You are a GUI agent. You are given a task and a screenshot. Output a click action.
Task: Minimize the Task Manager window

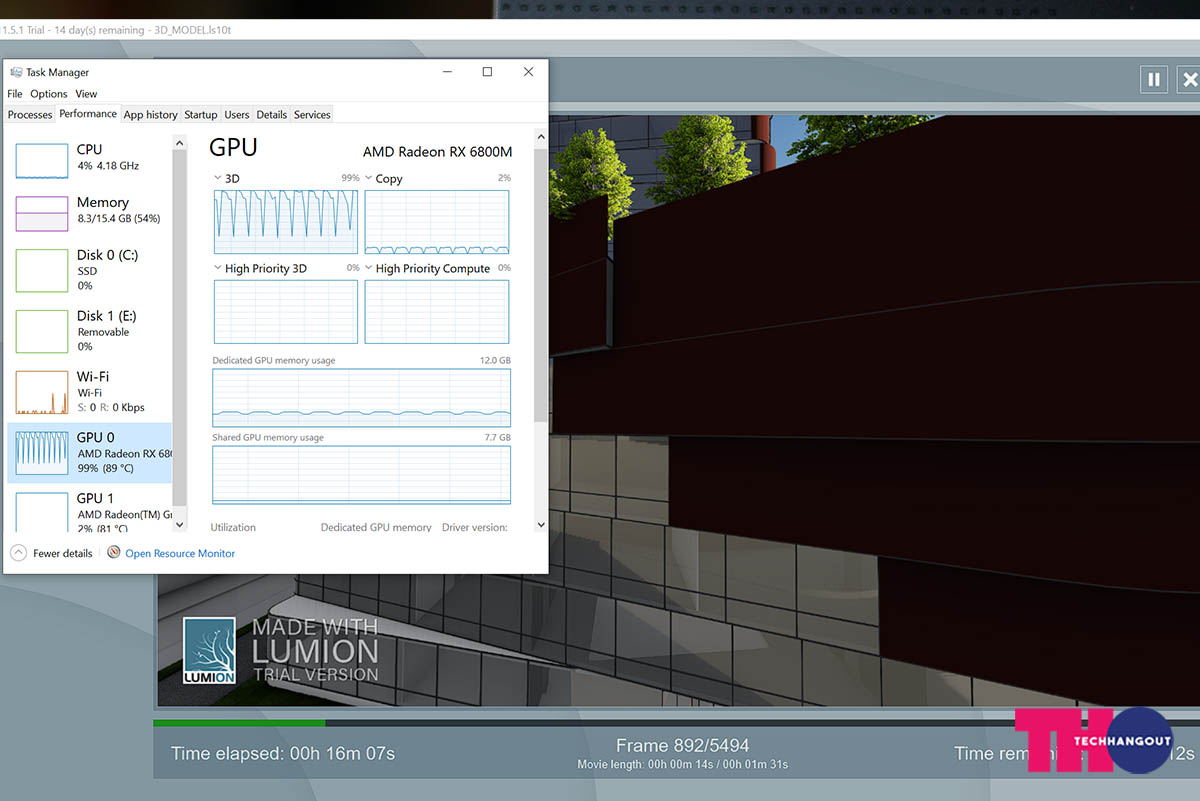[446, 72]
